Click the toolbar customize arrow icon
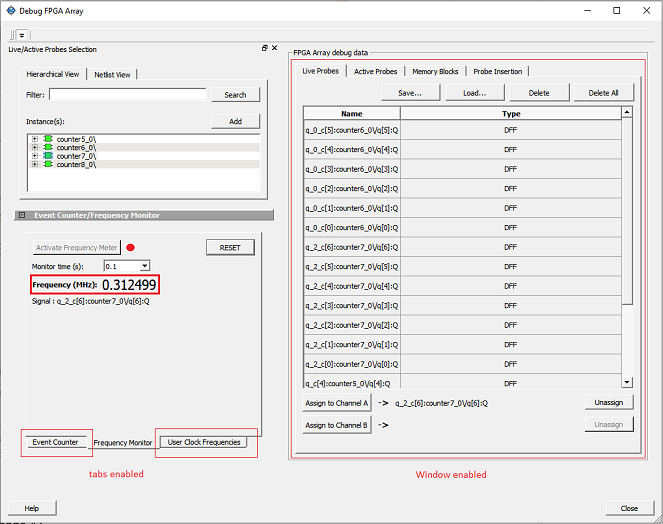Screen dimensions: 663x524 tap(22, 35)
